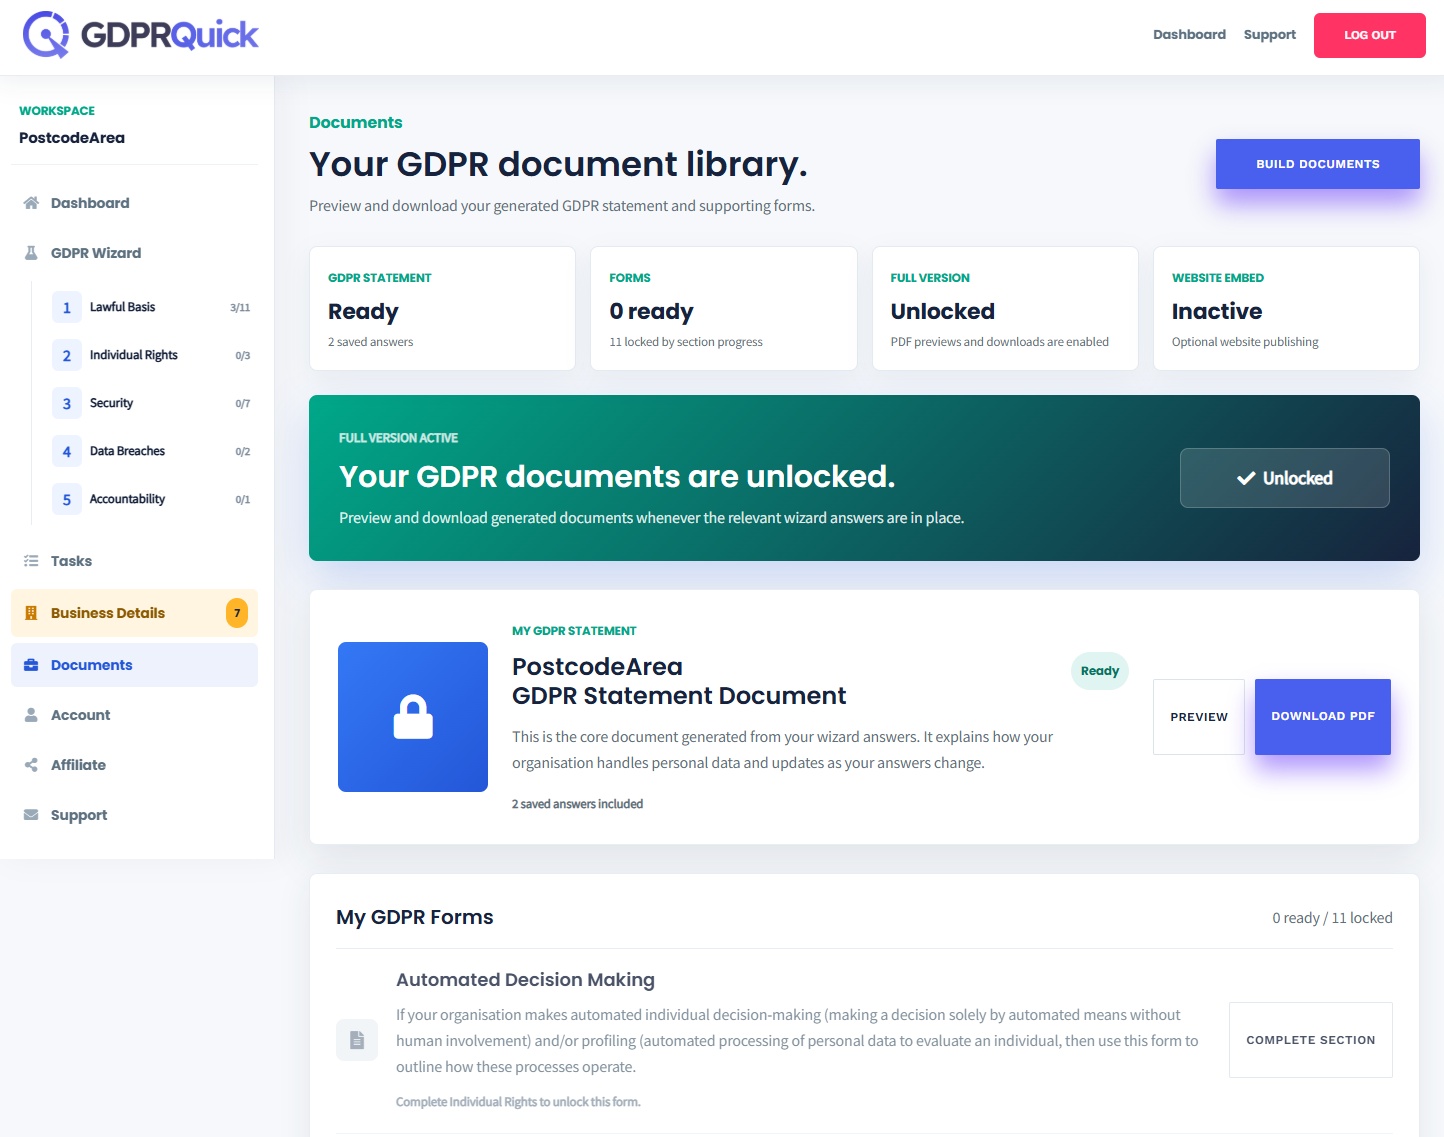
Task: Click the padlock document thumbnail
Action: pos(413,717)
